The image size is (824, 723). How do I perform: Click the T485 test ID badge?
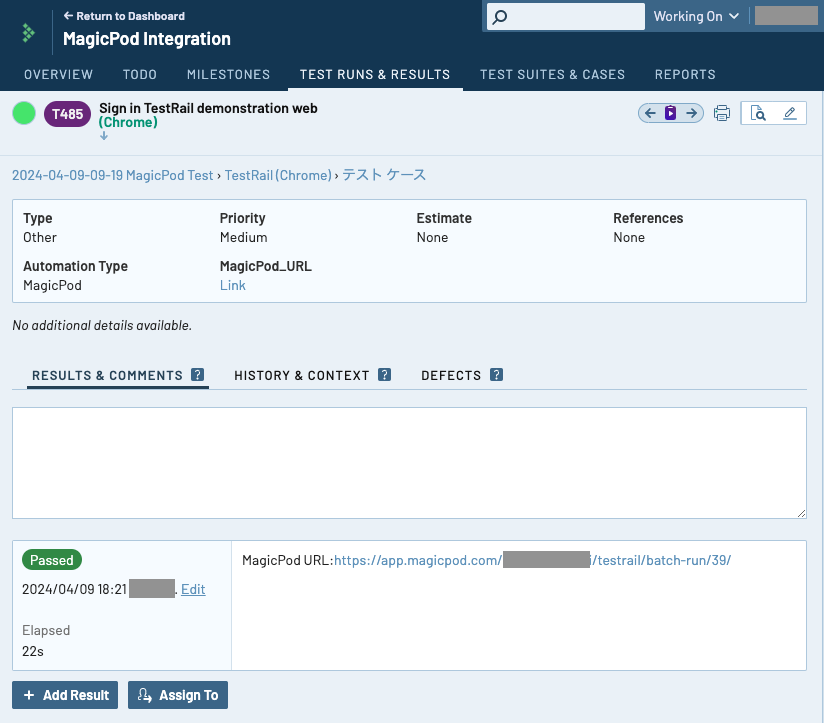point(67,114)
